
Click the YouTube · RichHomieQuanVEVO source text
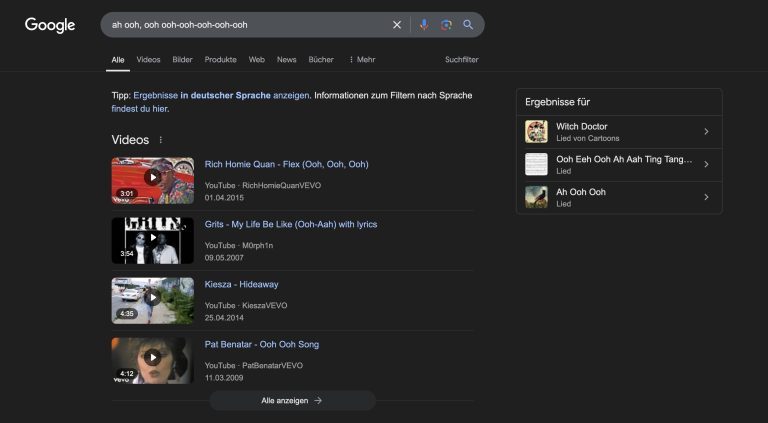click(263, 186)
